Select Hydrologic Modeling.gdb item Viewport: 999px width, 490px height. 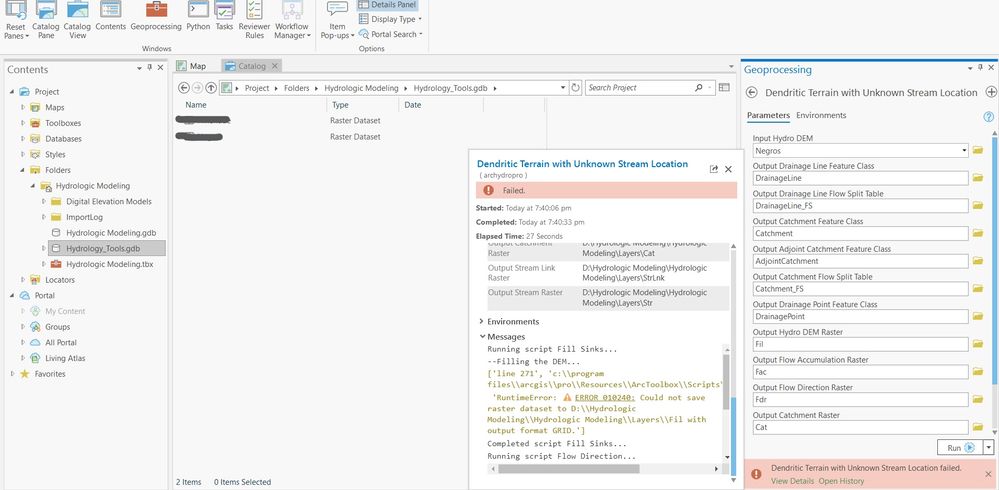point(111,233)
